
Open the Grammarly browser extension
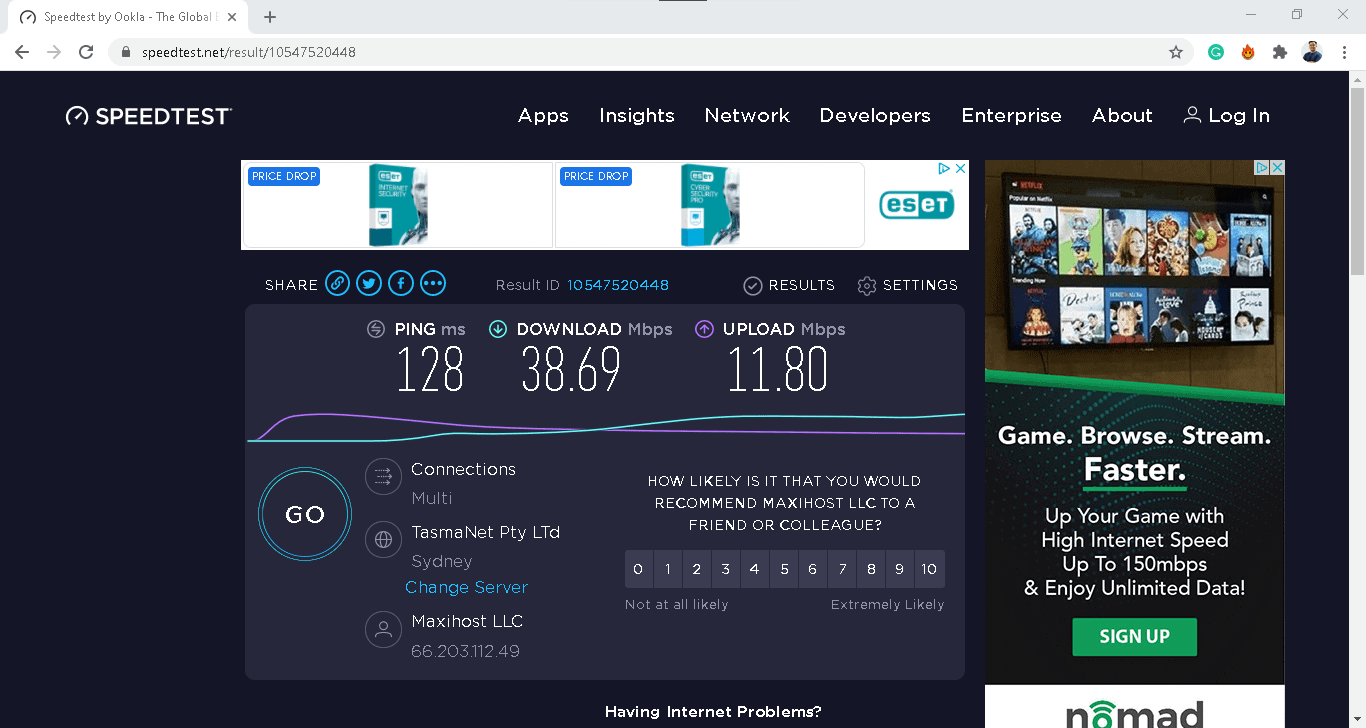1215,51
